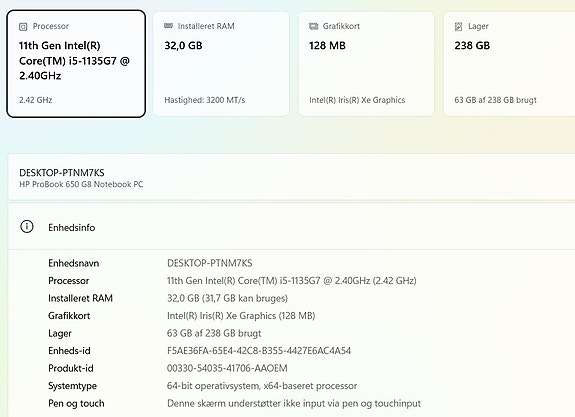Screen dimensions: 575x417
Task: Collapse the Enhedsinfo section header
Action: (x=292, y=227)
